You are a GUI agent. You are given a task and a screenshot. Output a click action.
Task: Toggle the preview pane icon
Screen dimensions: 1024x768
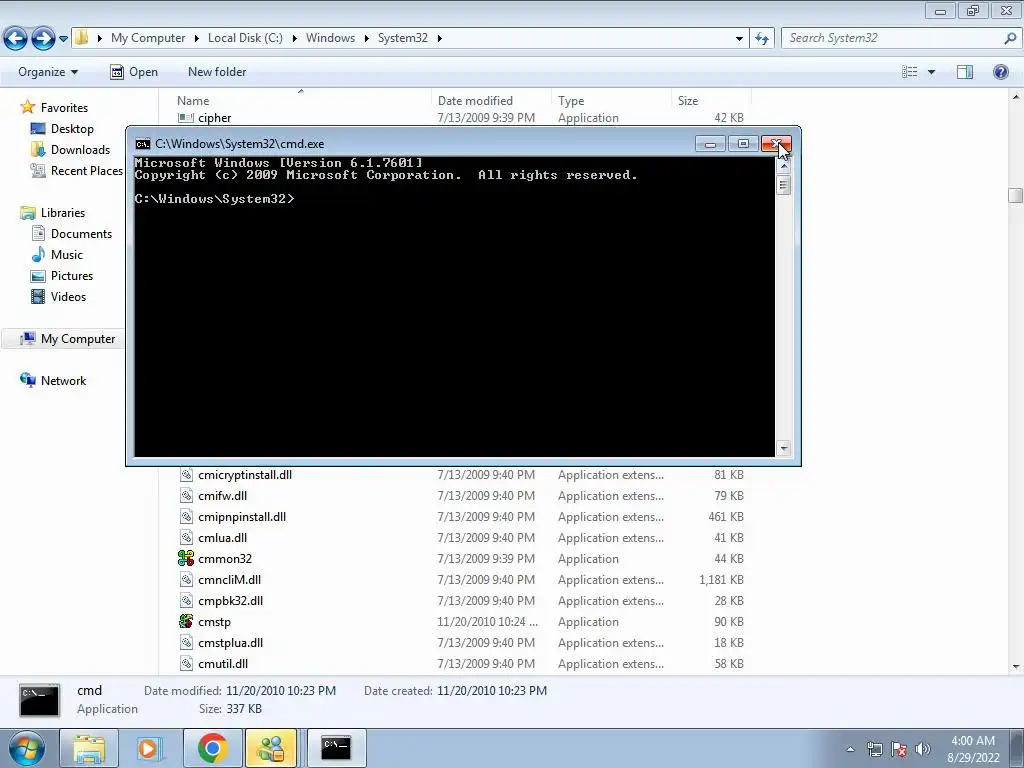(965, 72)
